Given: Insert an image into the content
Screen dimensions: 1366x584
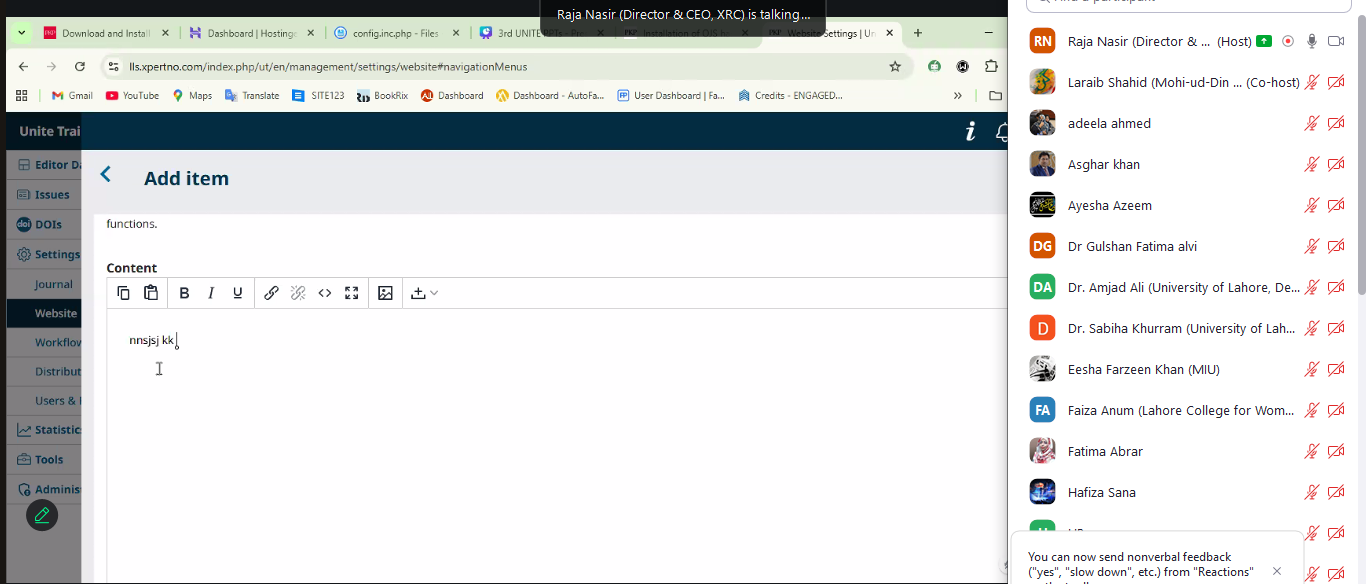Looking at the screenshot, I should [385, 293].
